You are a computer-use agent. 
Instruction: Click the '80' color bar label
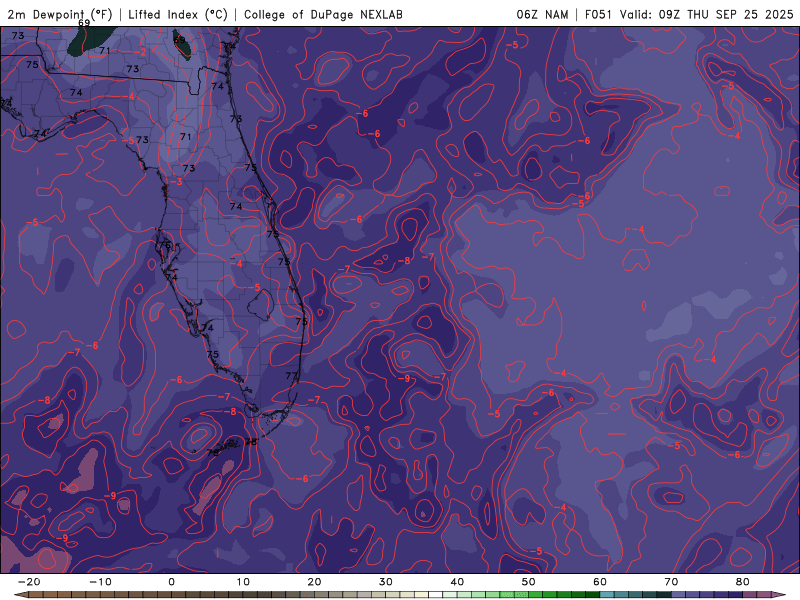743,582
